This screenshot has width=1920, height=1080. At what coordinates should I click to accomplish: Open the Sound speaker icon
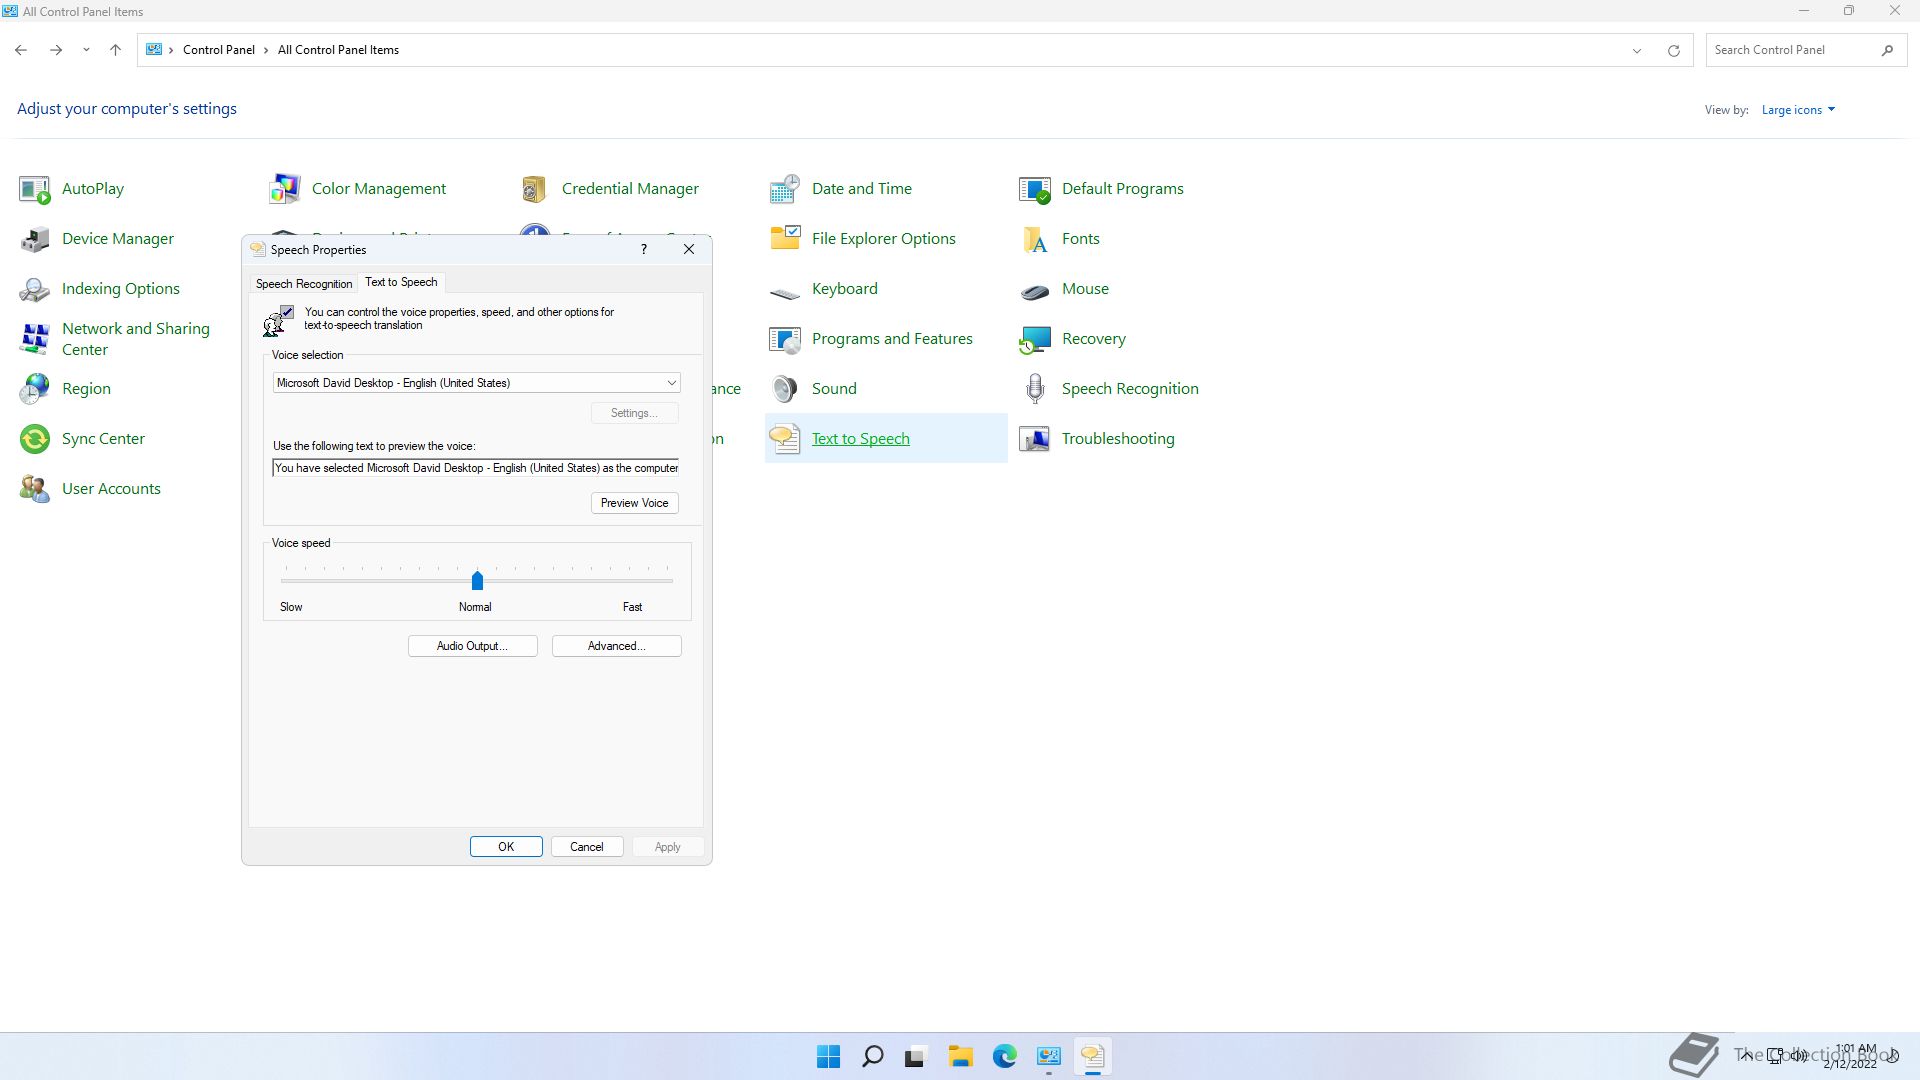pos(785,389)
